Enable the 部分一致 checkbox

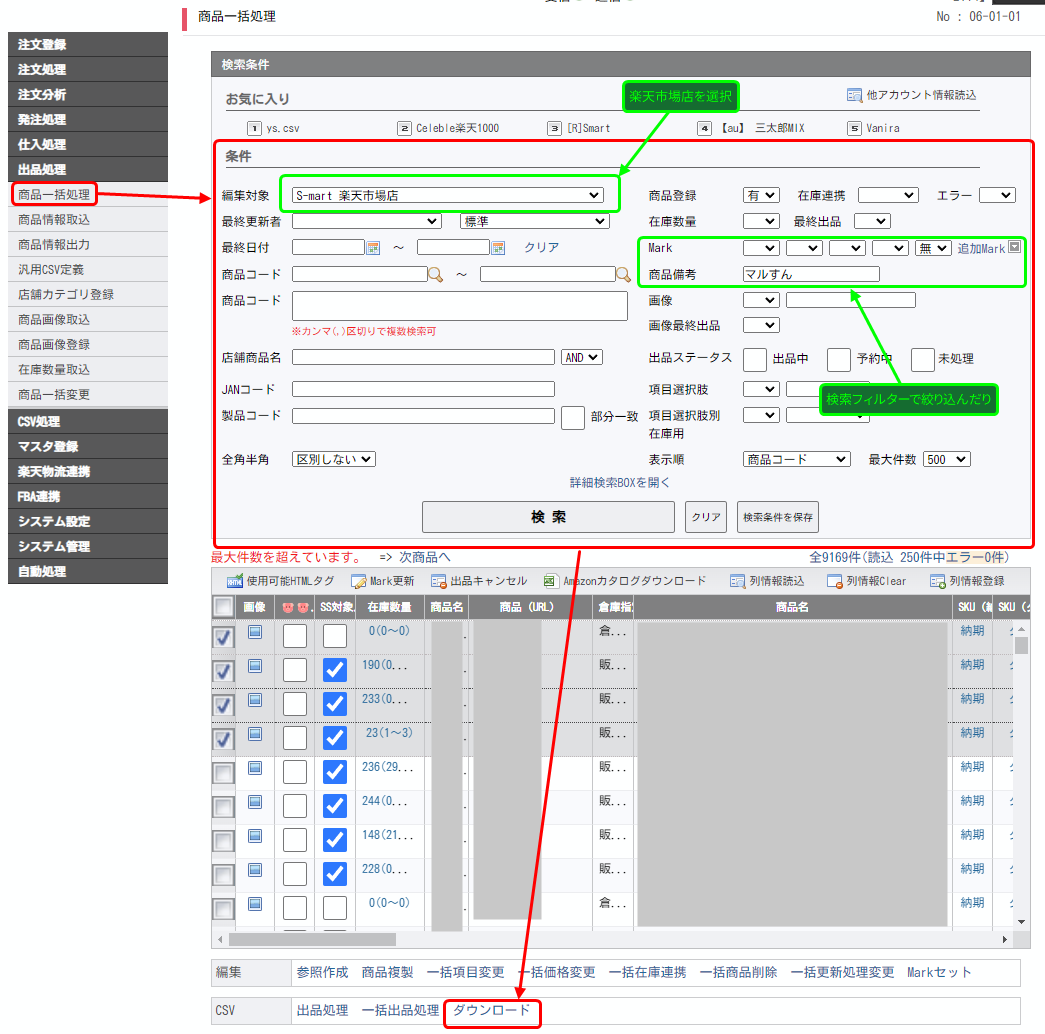point(573,417)
